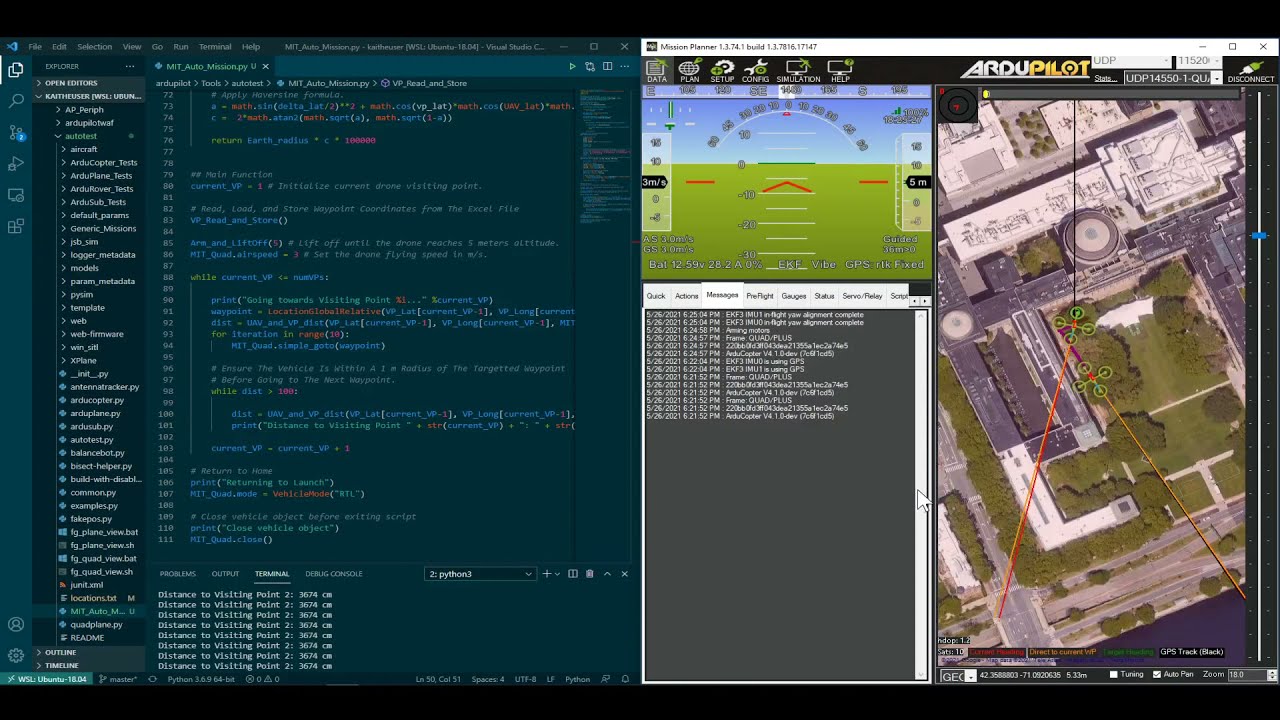
Task: Click Explorer more actions ellipsis
Action: coord(129,67)
